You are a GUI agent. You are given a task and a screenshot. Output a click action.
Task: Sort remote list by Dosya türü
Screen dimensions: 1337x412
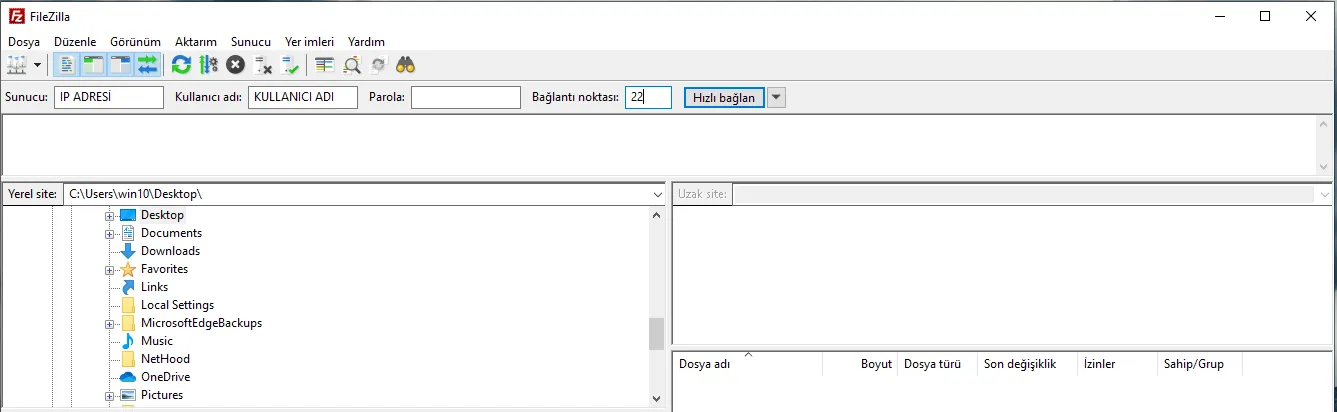[937, 364]
